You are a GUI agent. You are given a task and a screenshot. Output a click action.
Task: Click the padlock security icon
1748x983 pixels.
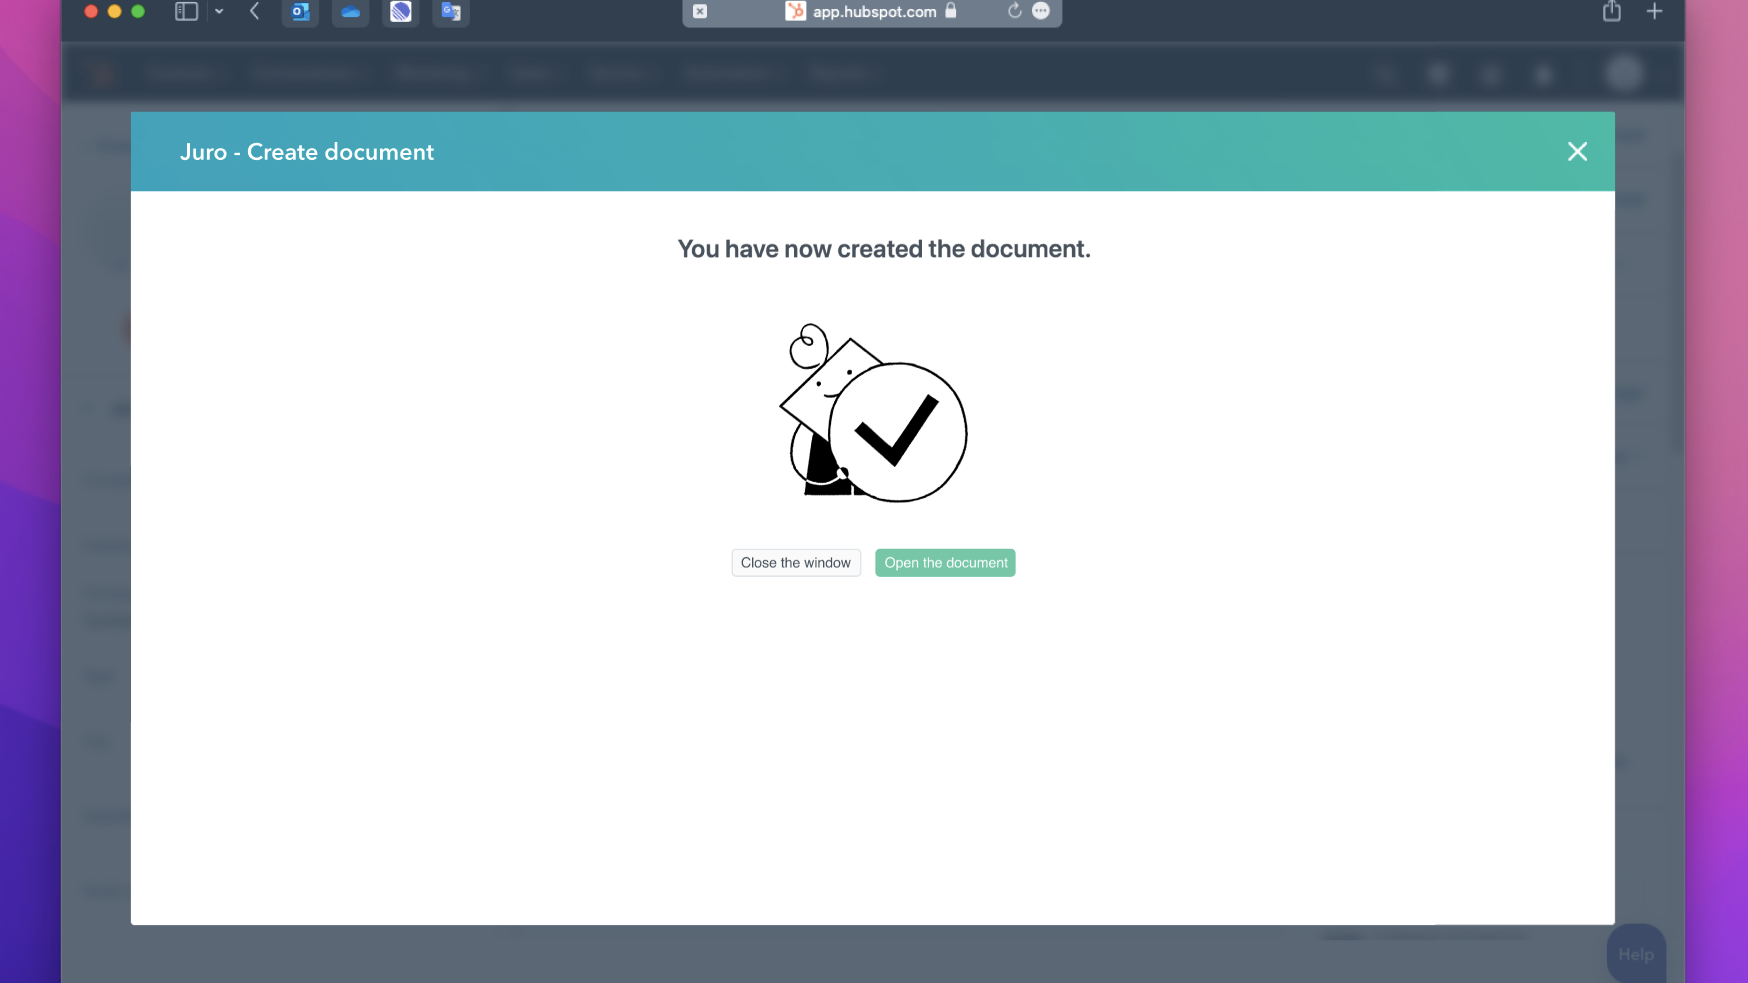coord(951,11)
